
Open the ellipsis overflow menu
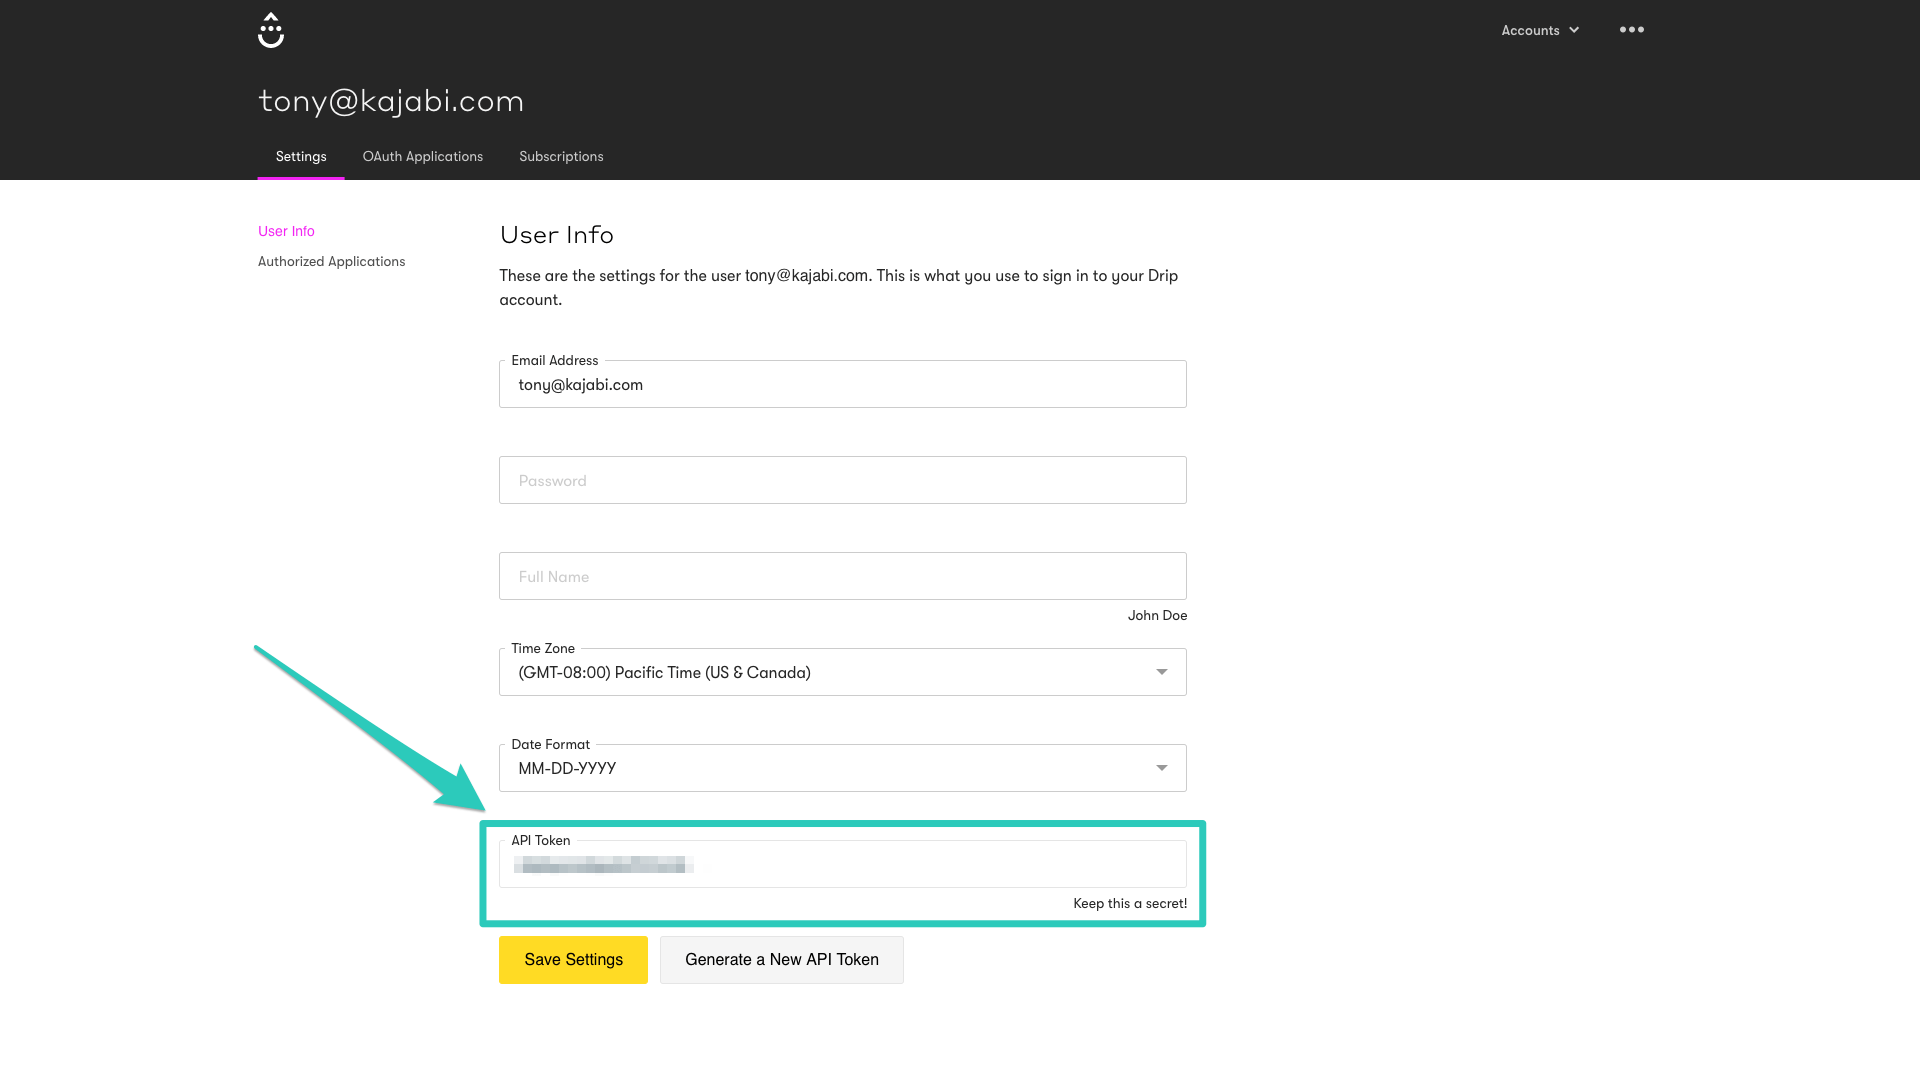(1631, 30)
